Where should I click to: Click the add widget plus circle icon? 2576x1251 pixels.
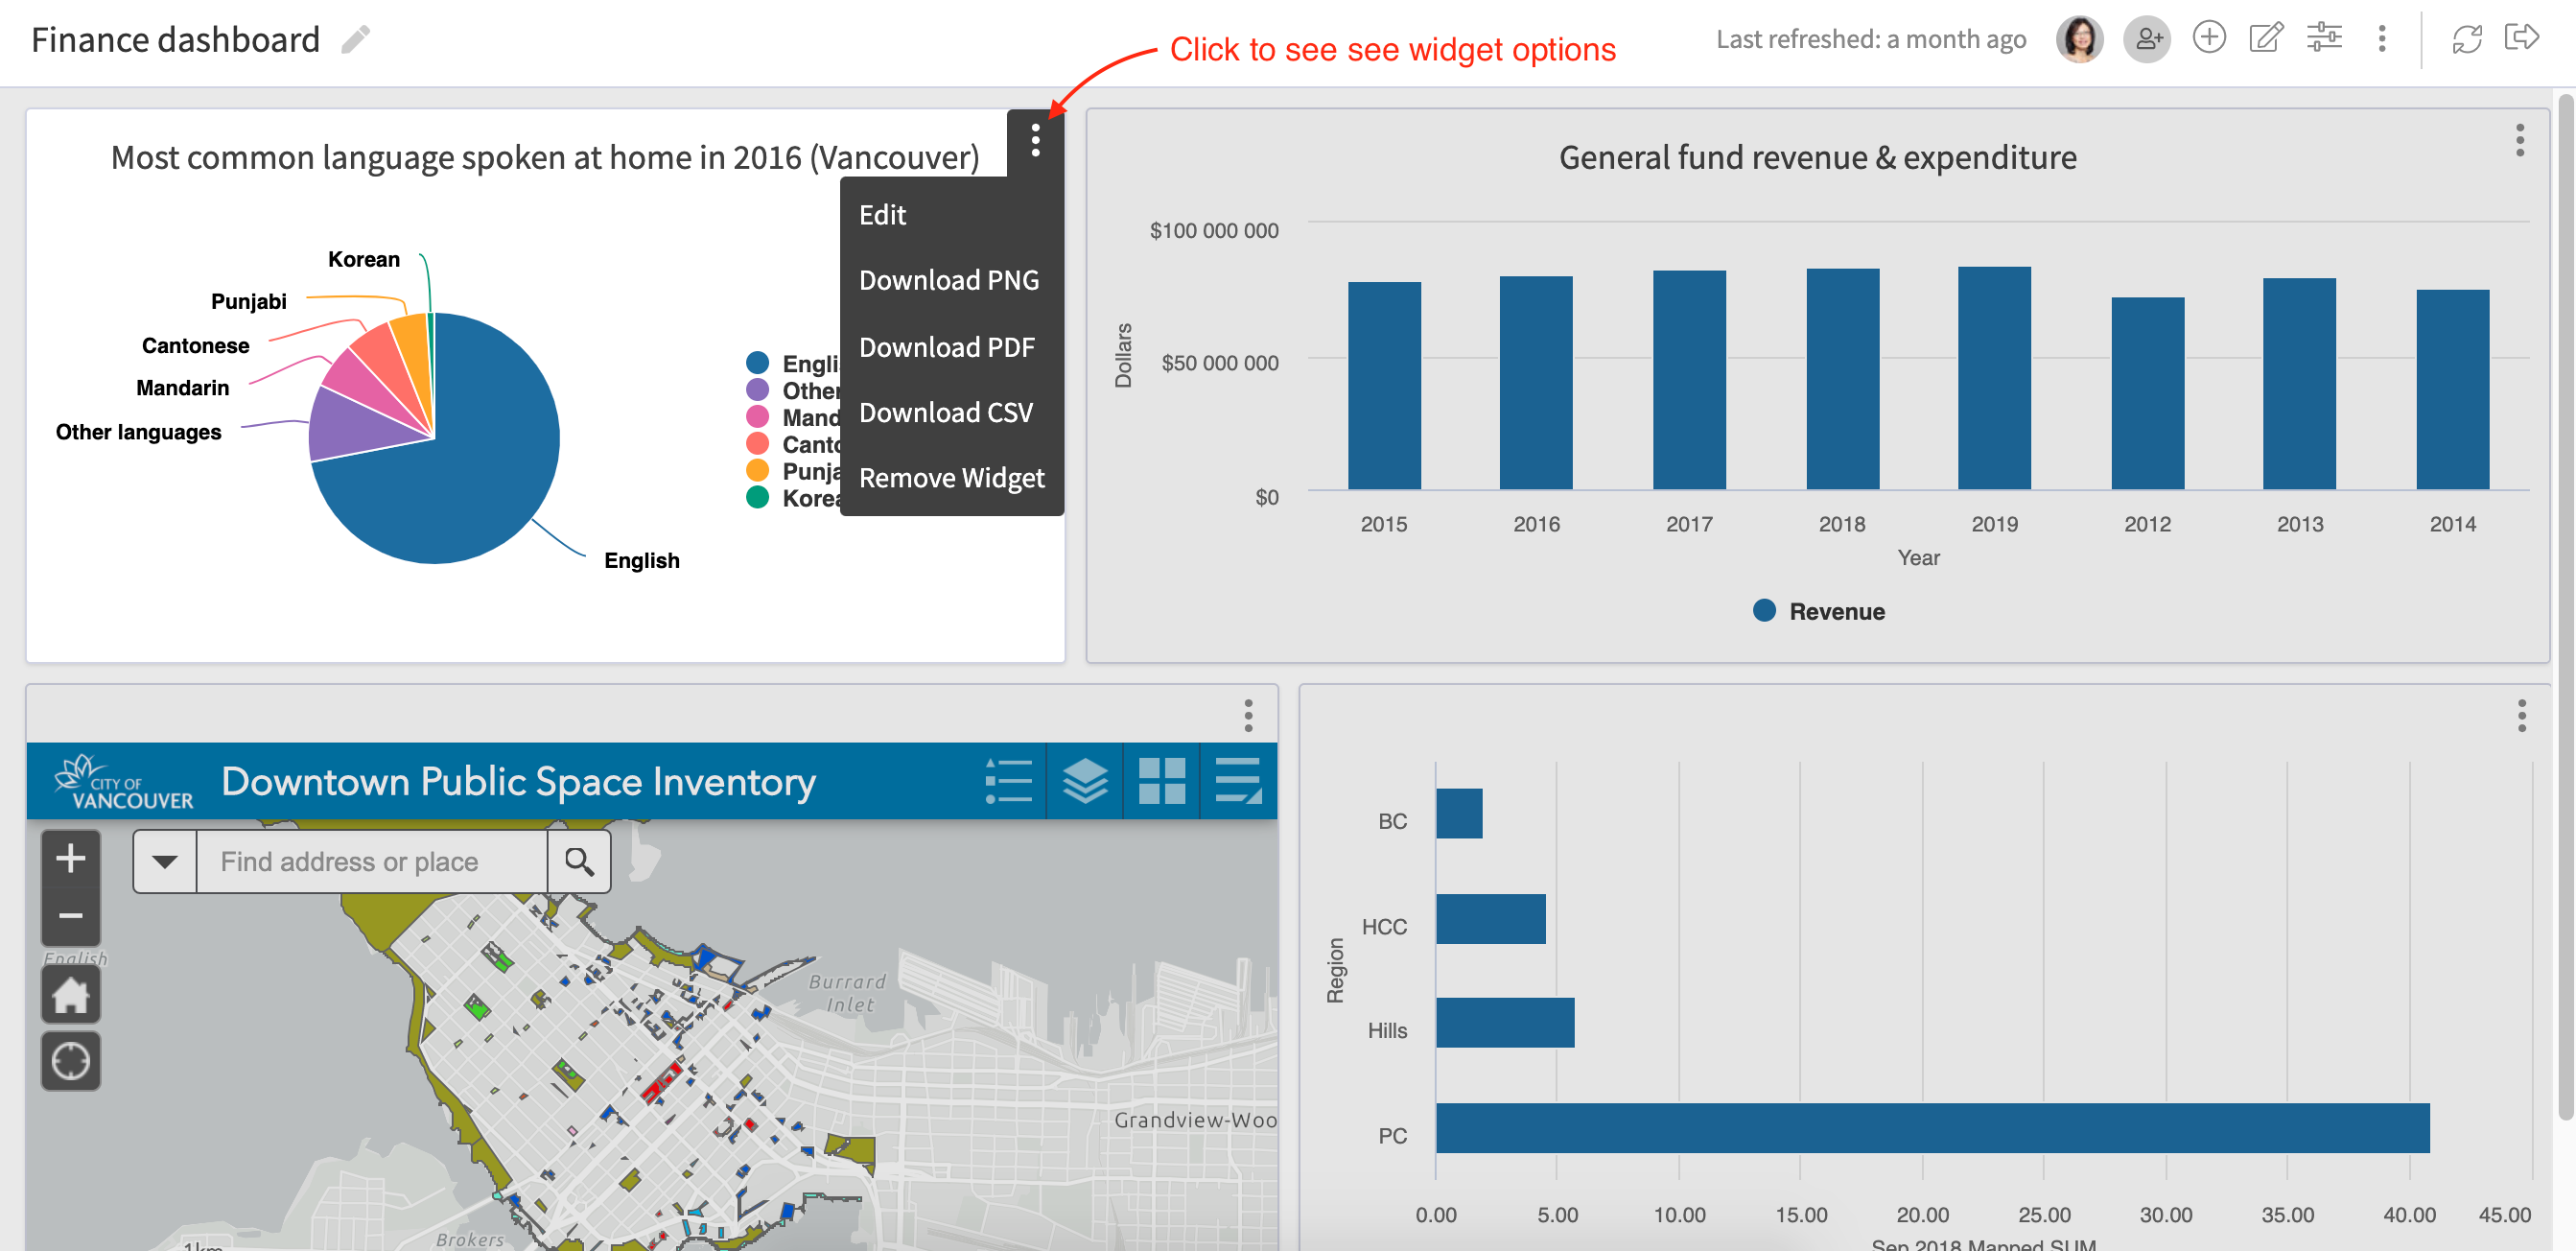[x=2208, y=38]
